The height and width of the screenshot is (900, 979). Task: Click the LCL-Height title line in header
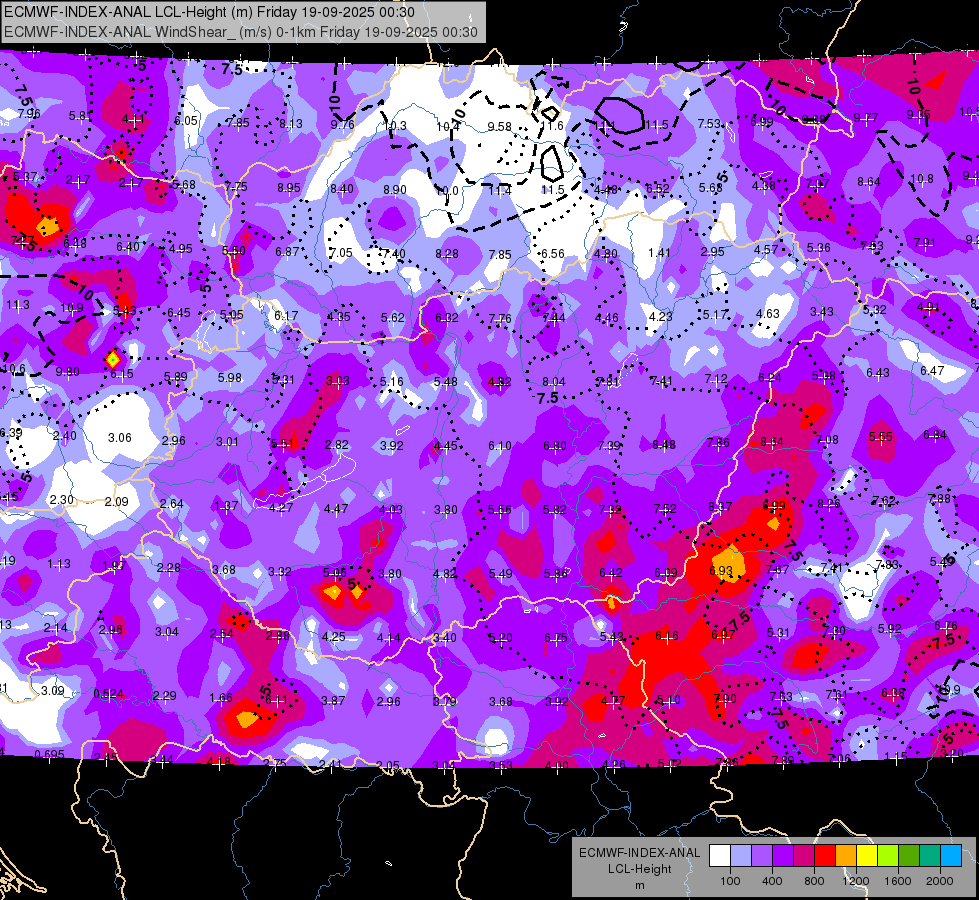point(210,12)
